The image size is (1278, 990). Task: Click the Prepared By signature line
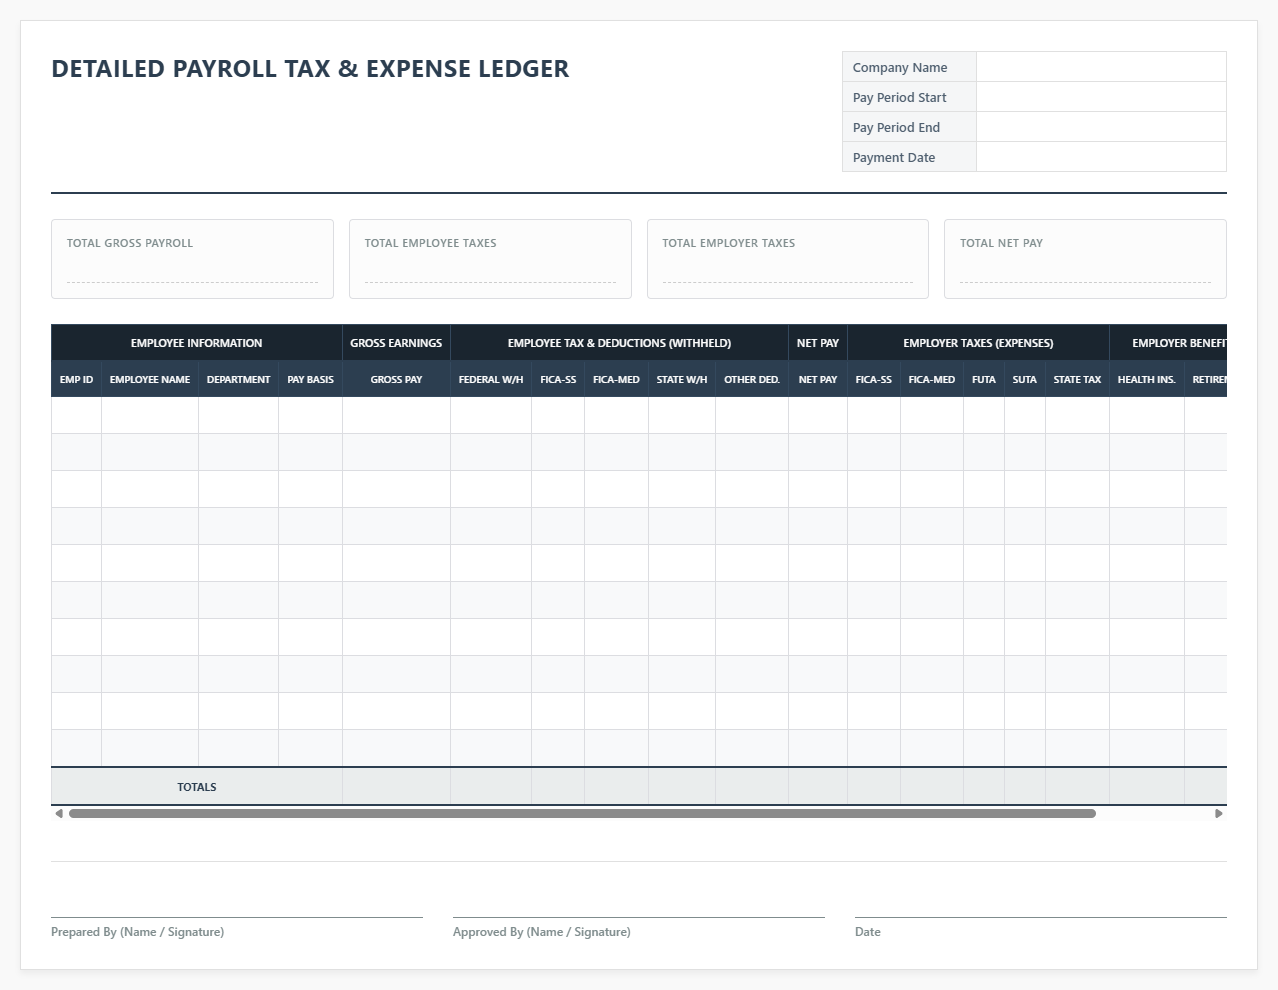coord(237,917)
